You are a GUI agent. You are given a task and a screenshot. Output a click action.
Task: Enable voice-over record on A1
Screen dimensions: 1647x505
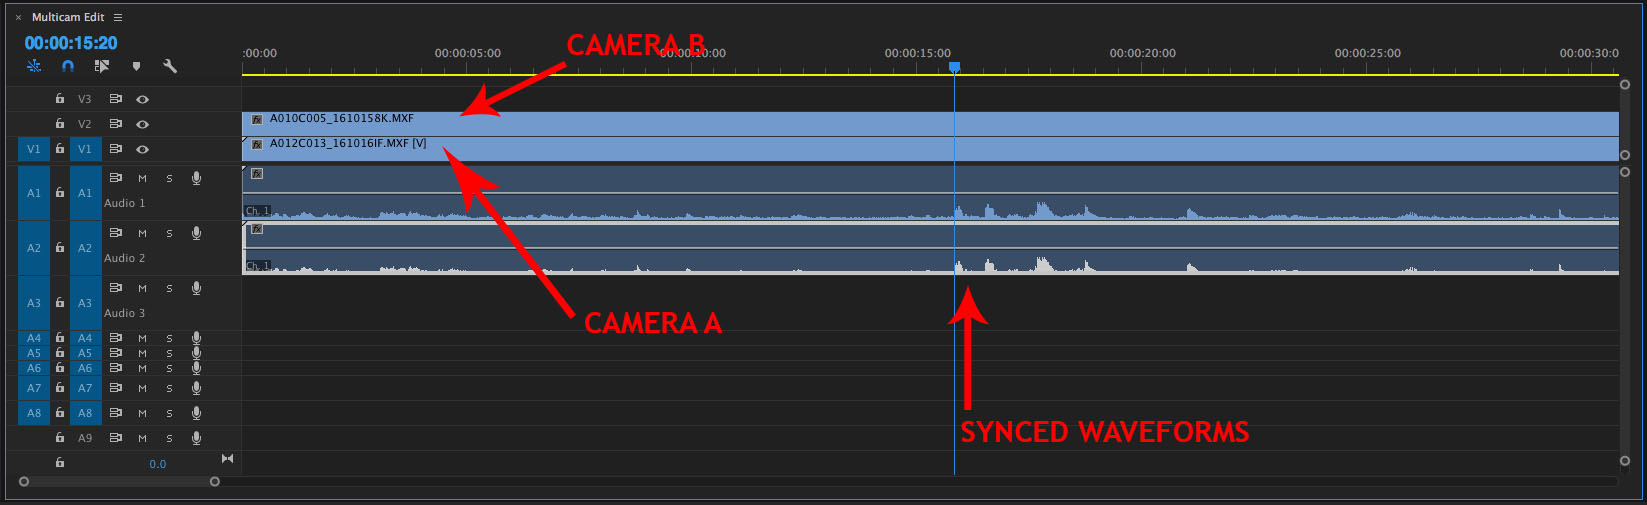(196, 178)
